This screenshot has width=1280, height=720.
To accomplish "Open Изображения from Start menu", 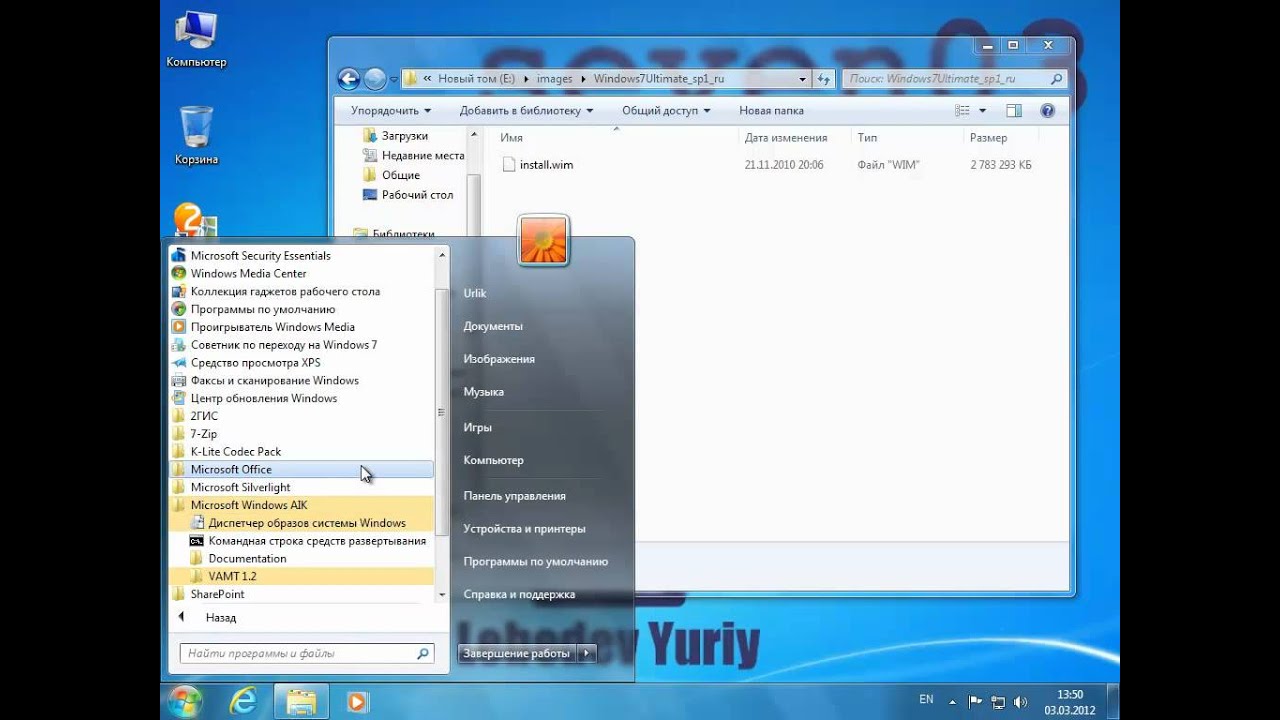I will (499, 359).
